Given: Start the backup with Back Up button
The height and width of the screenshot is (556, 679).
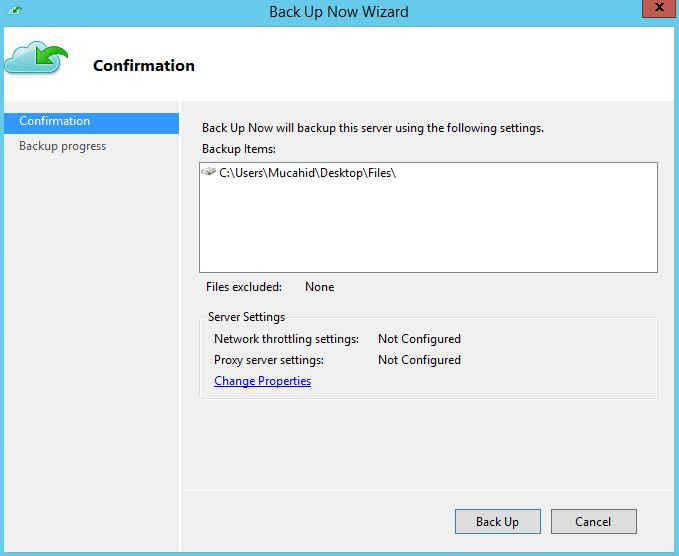Looking at the screenshot, I should tap(498, 521).
